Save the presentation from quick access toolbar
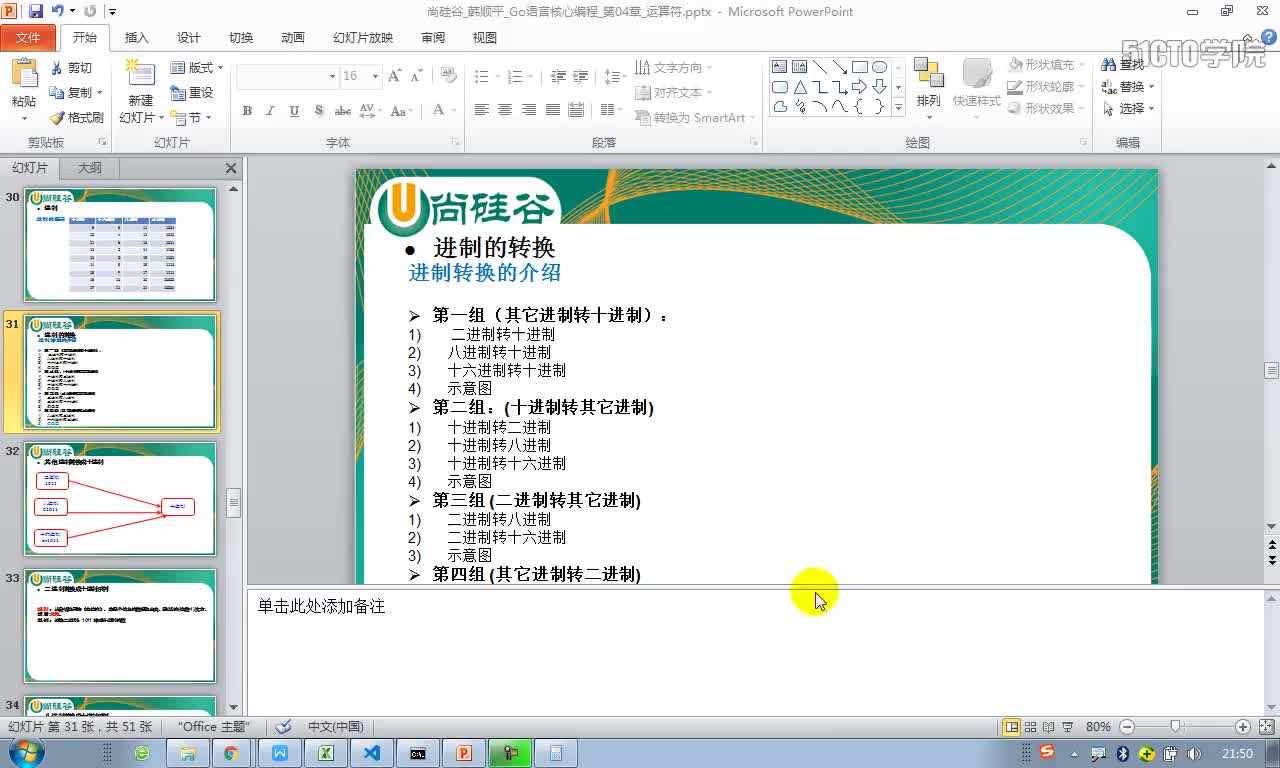 pos(35,11)
